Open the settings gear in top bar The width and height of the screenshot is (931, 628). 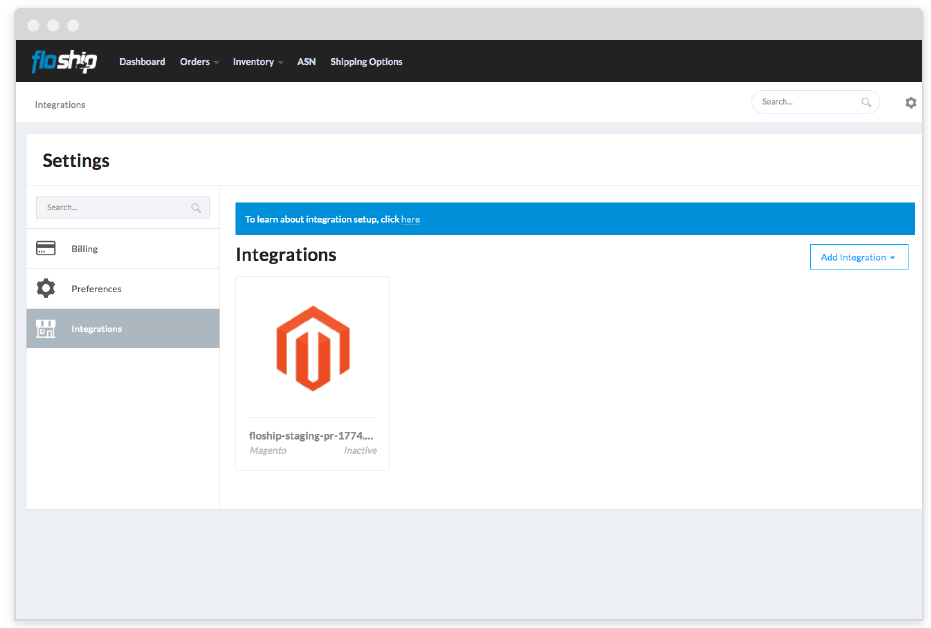coord(910,103)
